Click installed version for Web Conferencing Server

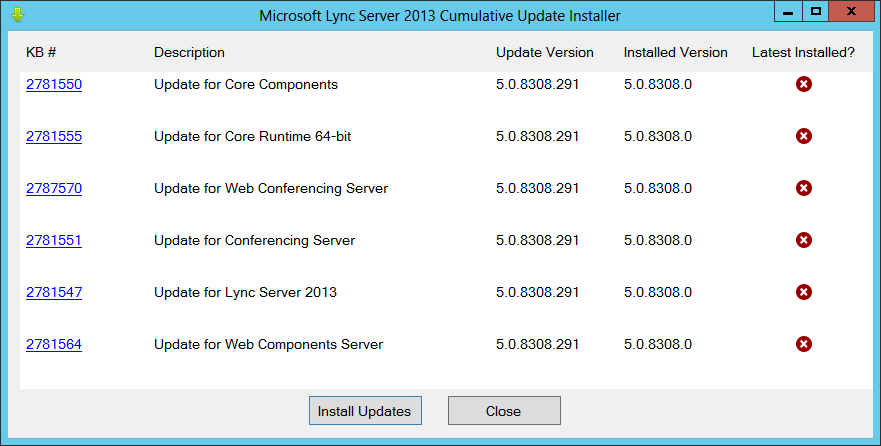click(x=658, y=188)
